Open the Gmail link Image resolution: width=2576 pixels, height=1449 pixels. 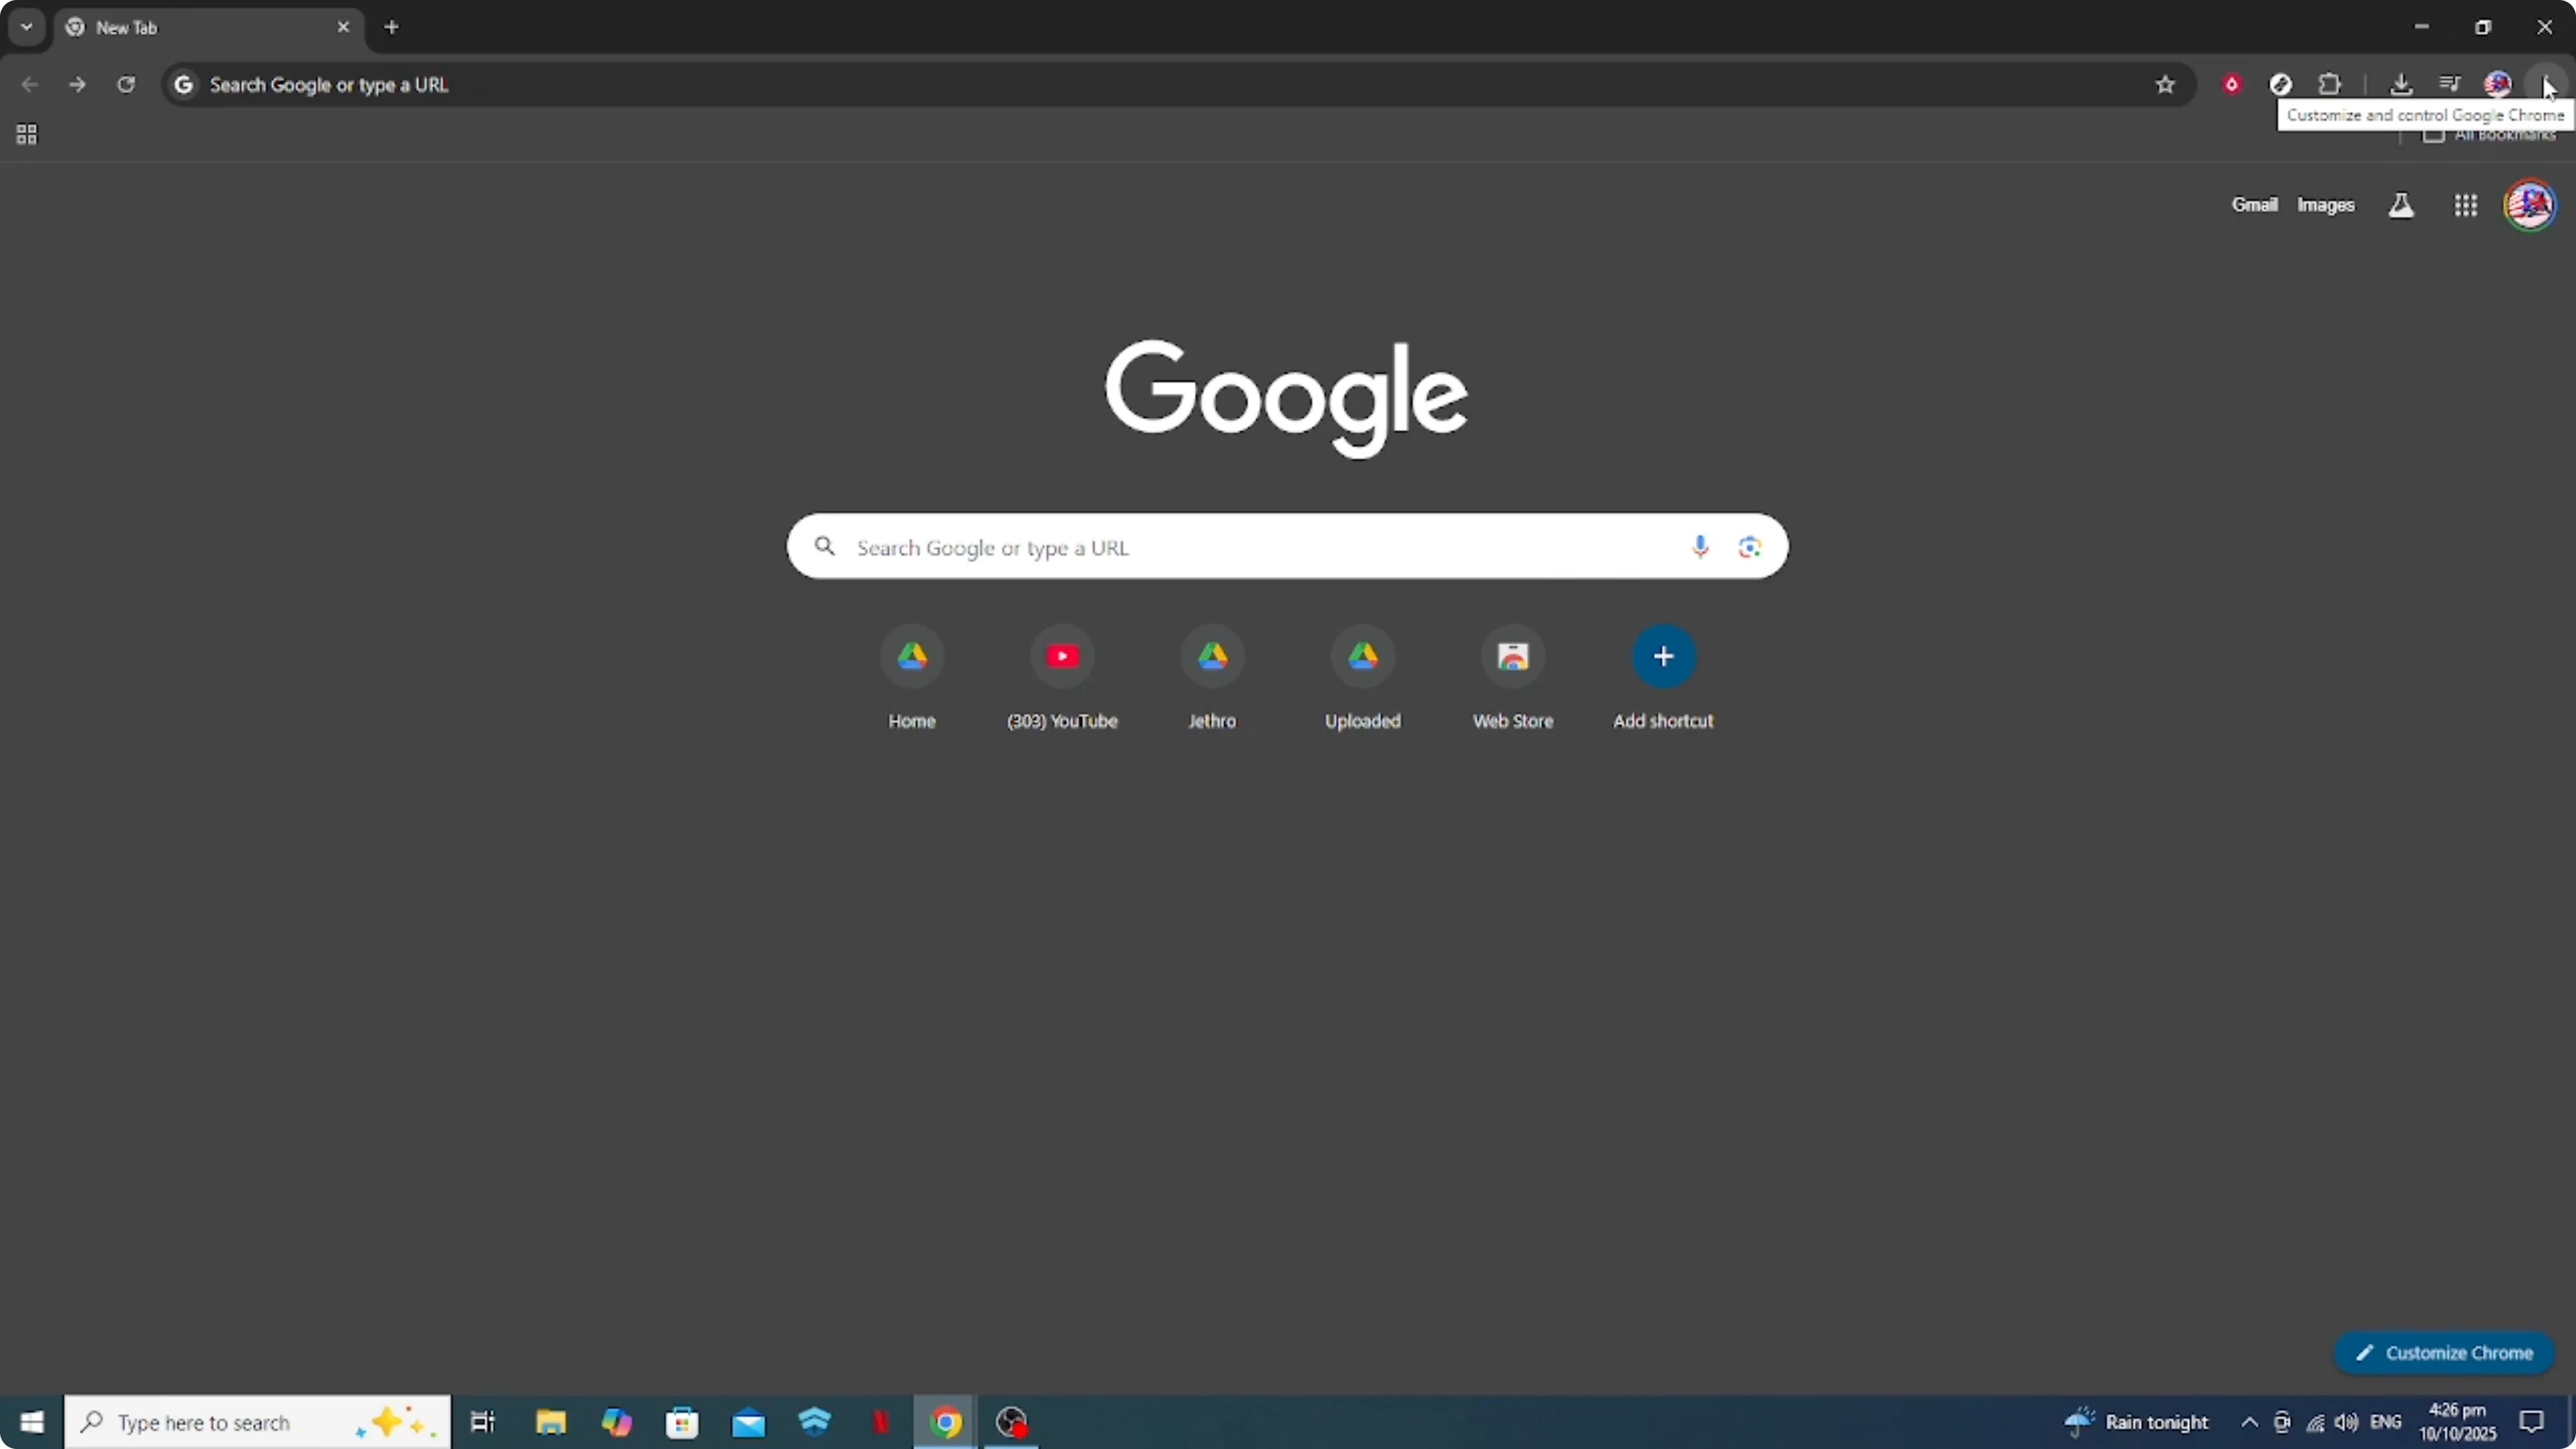point(2256,204)
